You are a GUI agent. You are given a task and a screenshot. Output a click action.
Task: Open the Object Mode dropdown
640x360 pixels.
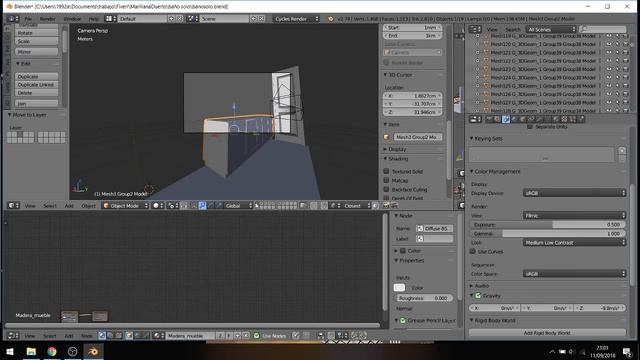pos(125,205)
